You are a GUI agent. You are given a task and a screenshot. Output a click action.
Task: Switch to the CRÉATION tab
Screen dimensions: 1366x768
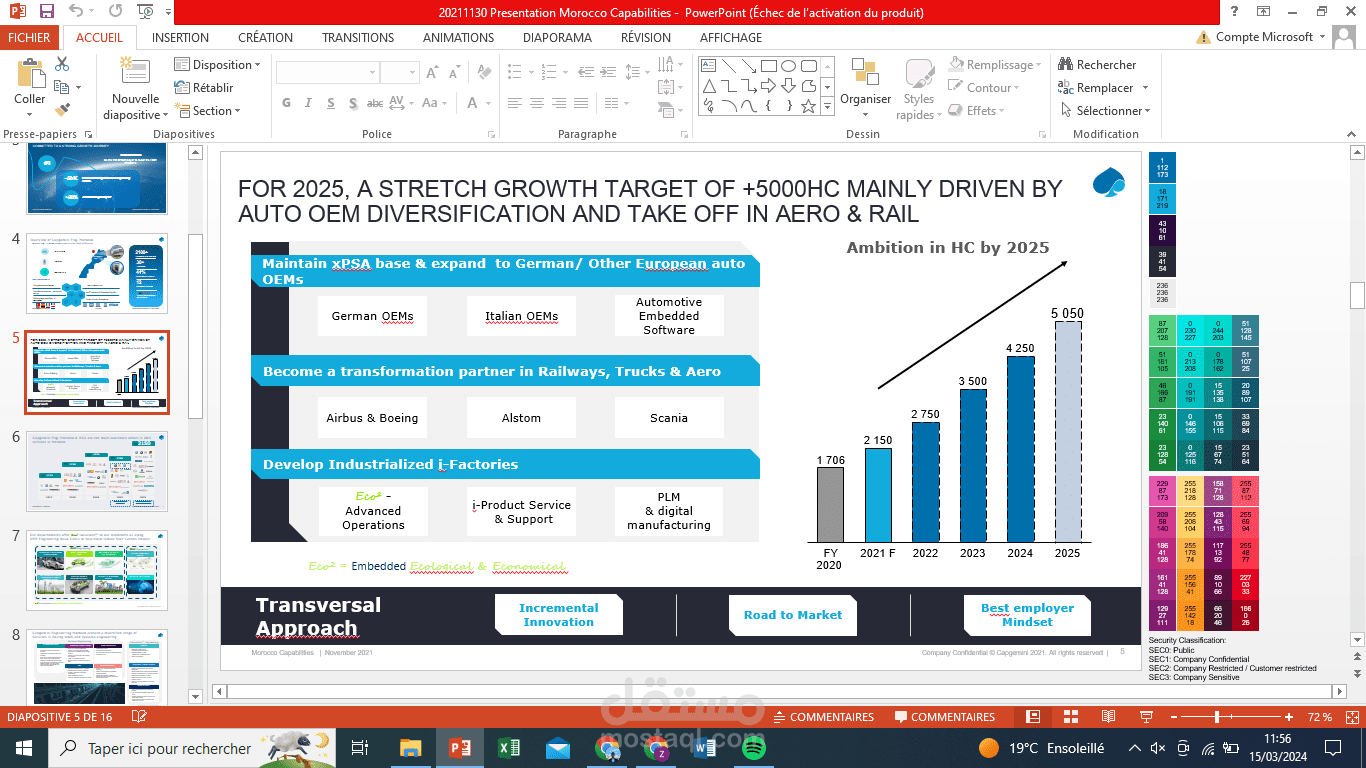point(266,37)
